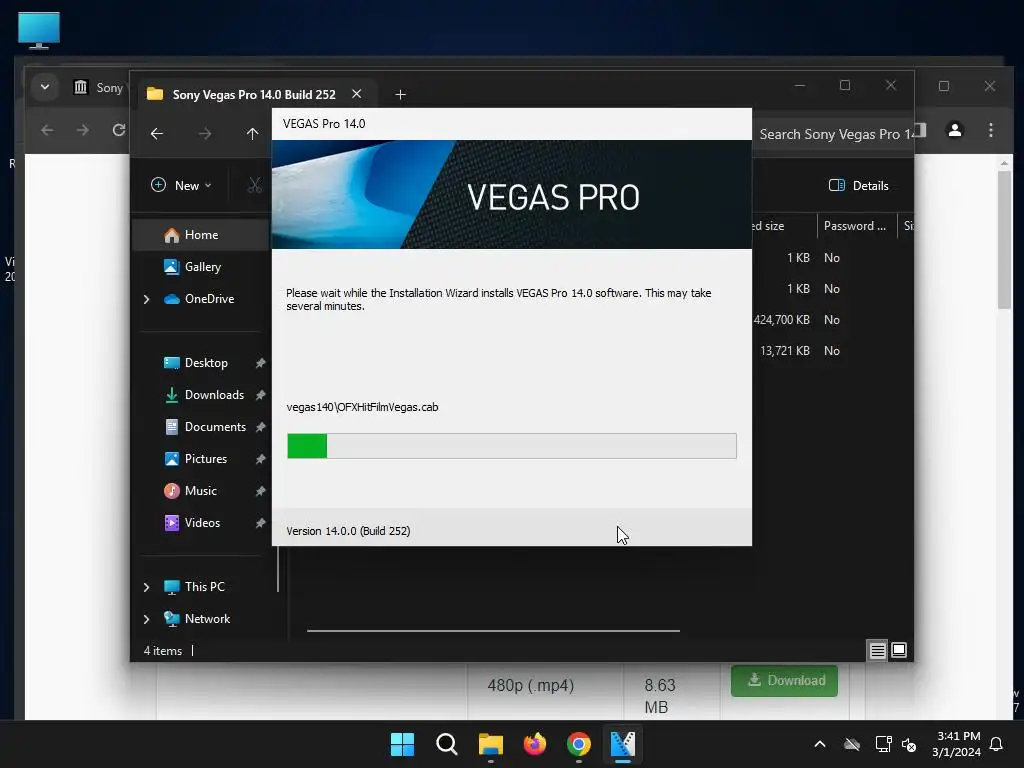This screenshot has width=1024, height=768.
Task: Select the Sony Vegas Pro 14.0 Build 252 tab
Action: 254,94
